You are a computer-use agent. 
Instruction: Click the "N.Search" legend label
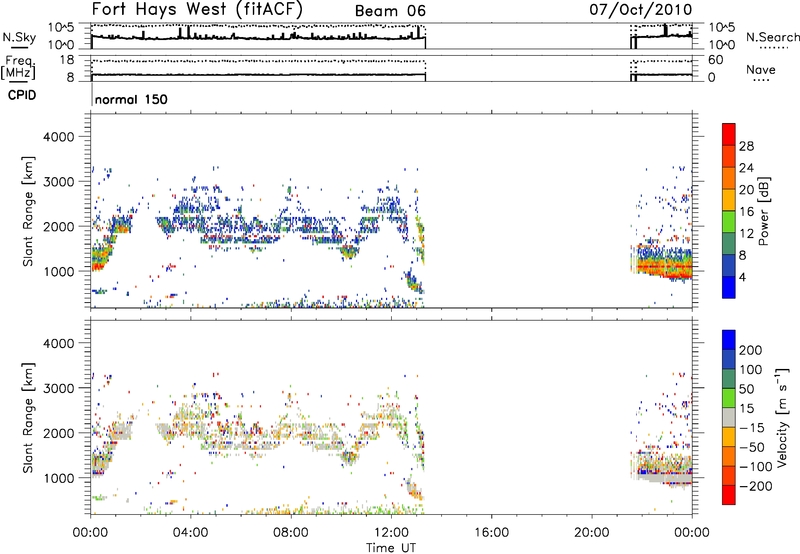(772, 37)
